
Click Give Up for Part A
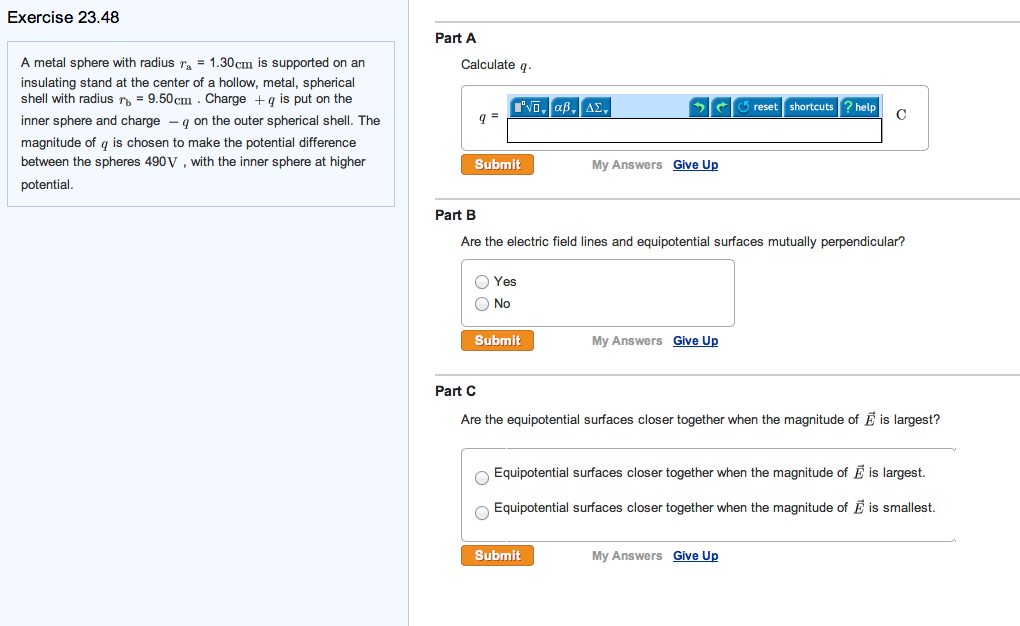[695, 165]
